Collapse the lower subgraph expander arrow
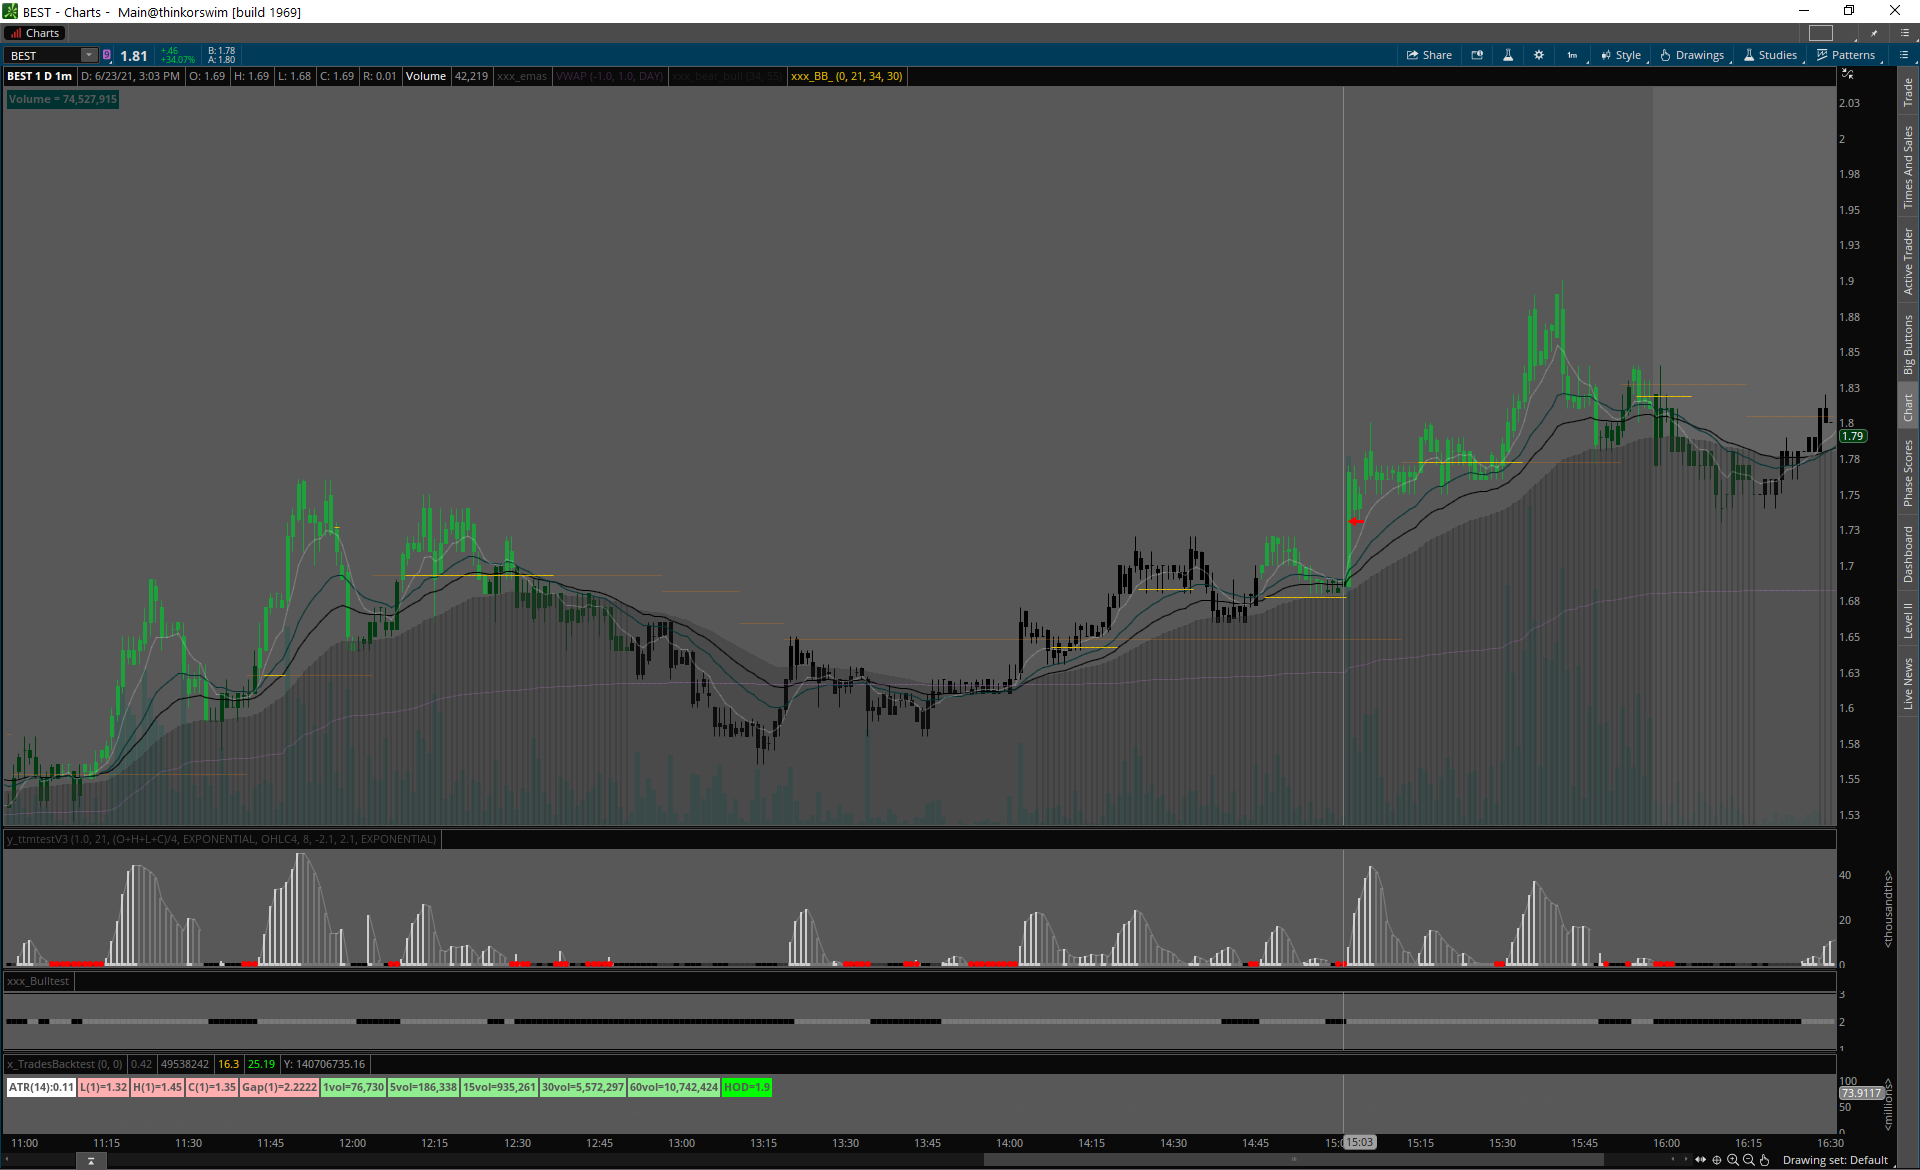Viewport: 1920px width, 1170px height. 91,1161
